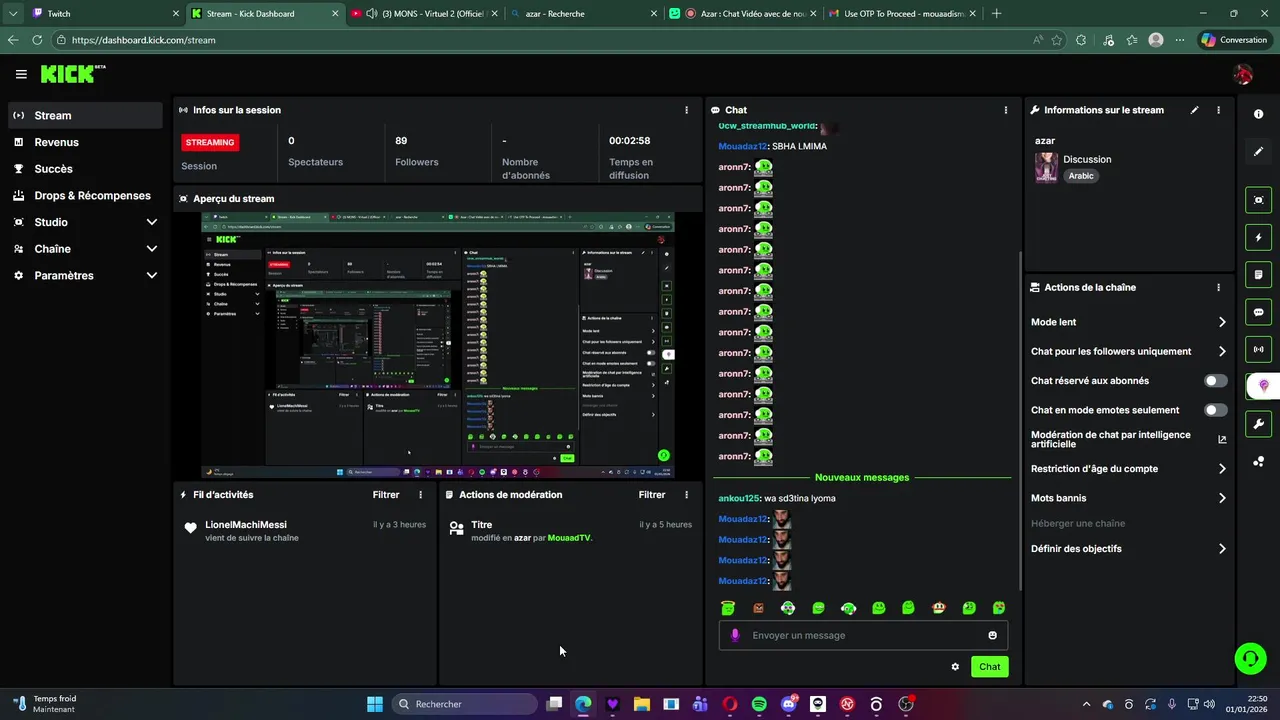Click Copilot Conversation button in browser toolbar
This screenshot has width=1280, height=720.
point(1235,40)
